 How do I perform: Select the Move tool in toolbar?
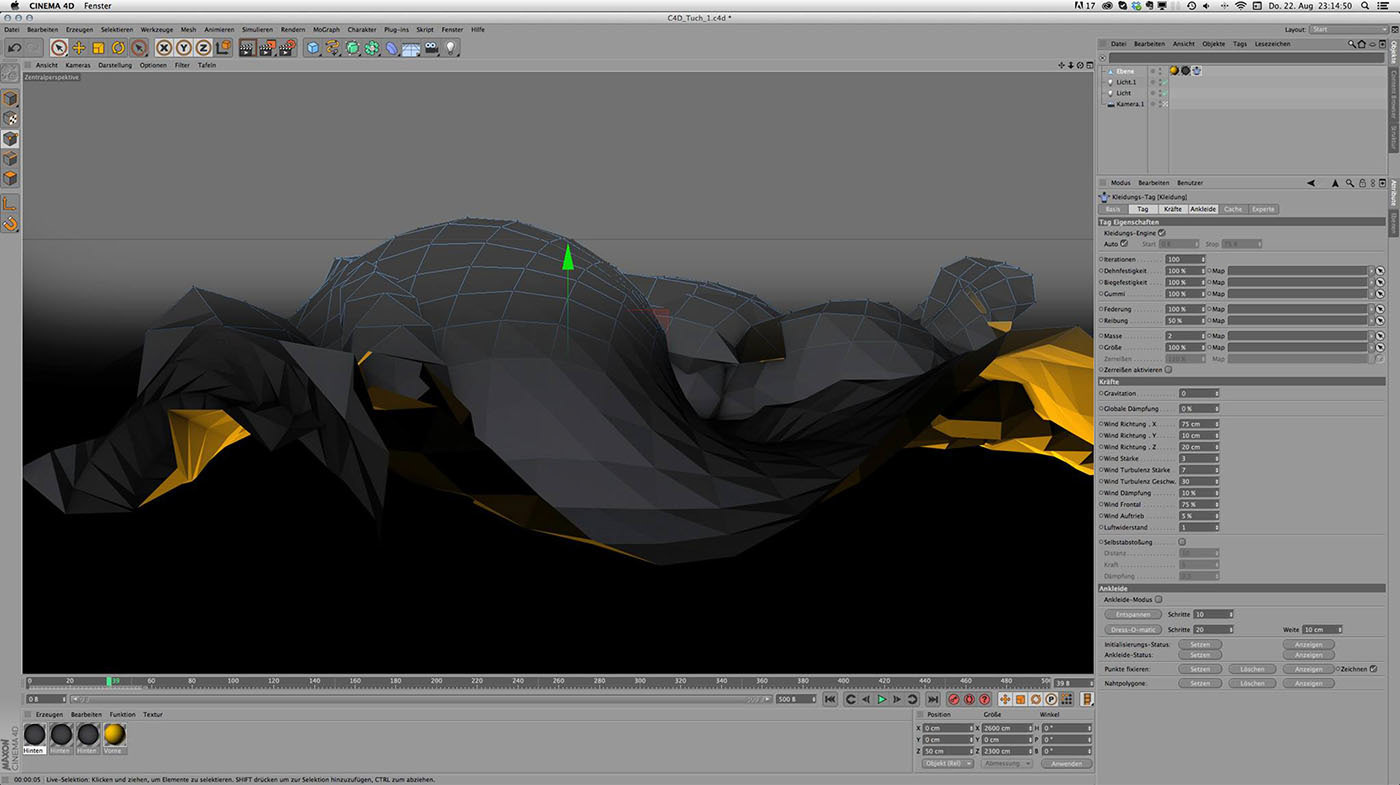79,47
